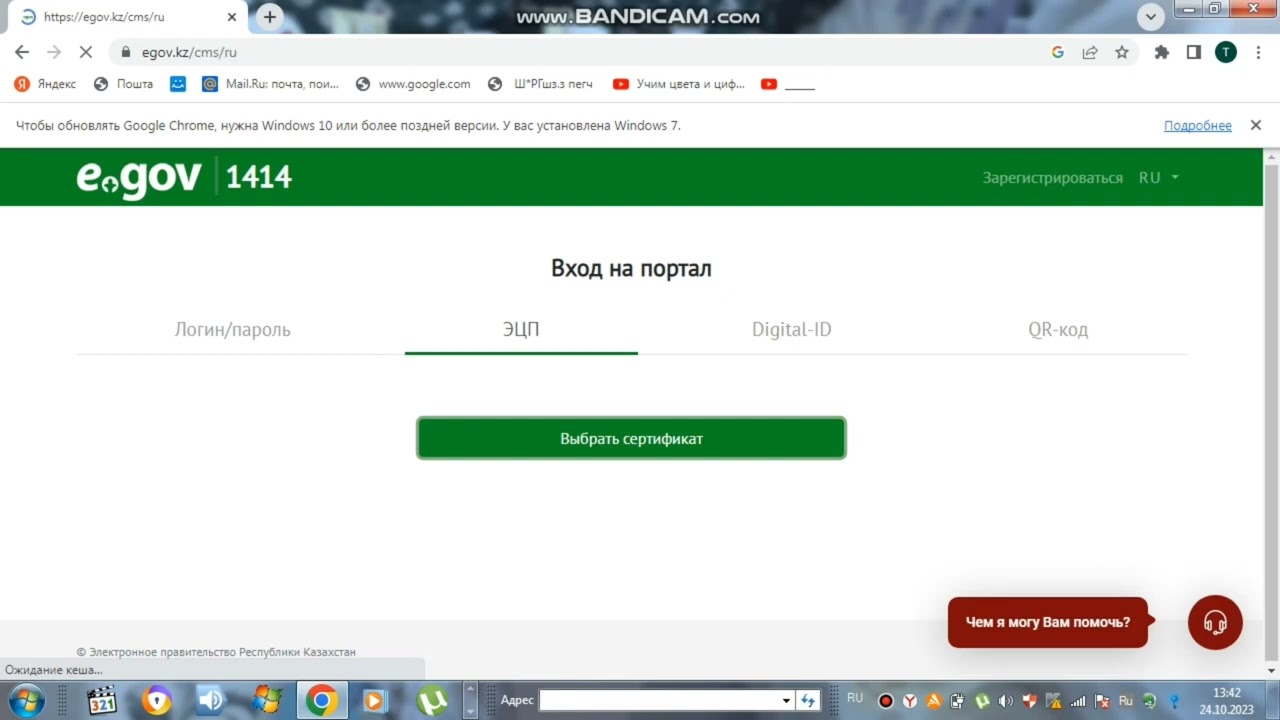Open the Яндекс bookmark
1280x720 pixels.
coord(45,84)
